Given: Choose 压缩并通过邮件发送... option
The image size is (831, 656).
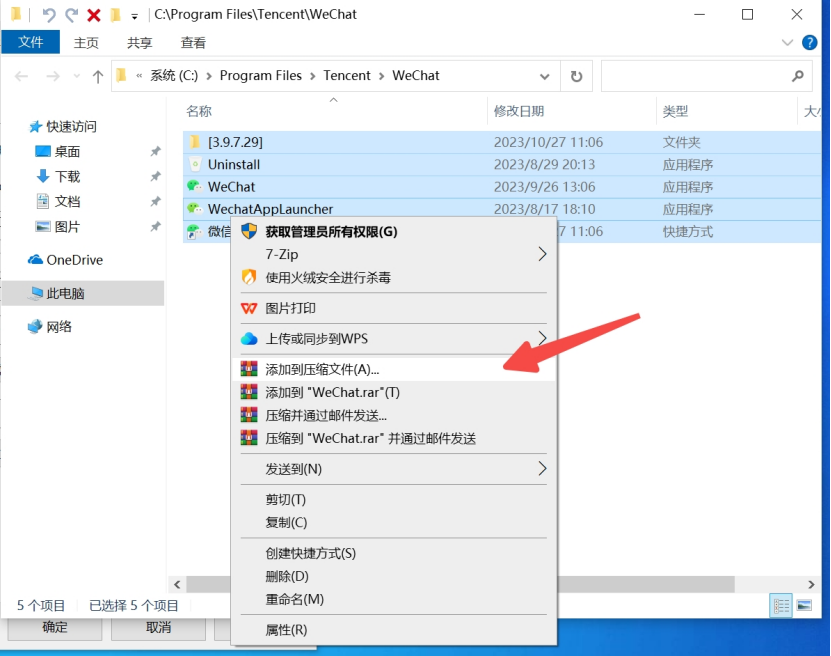Looking at the screenshot, I should tap(393, 415).
